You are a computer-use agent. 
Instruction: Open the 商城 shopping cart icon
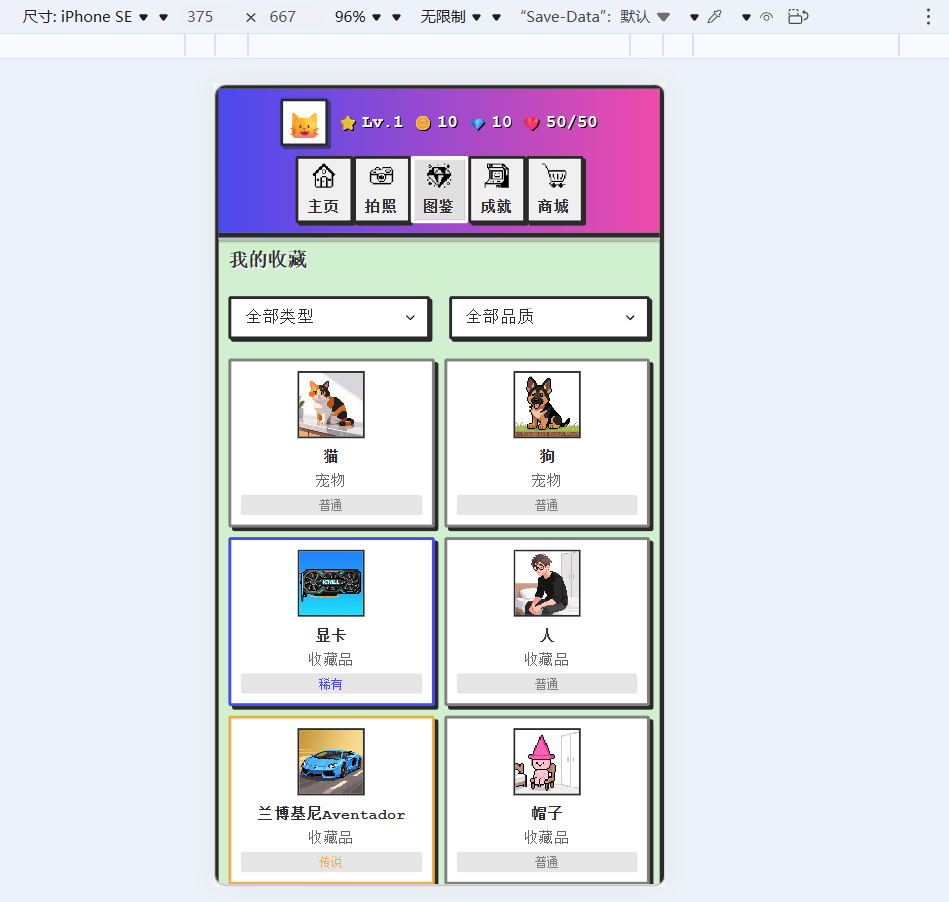click(556, 189)
